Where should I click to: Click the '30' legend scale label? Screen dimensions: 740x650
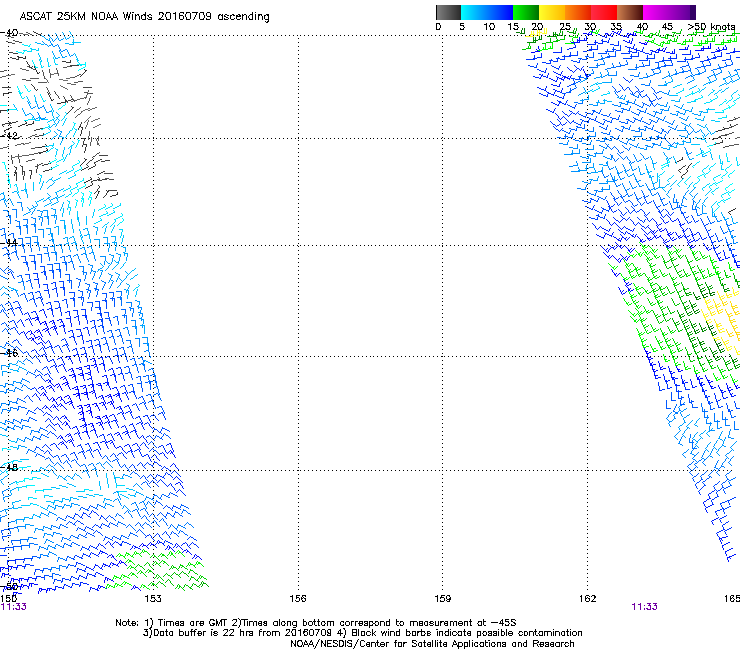[590, 27]
